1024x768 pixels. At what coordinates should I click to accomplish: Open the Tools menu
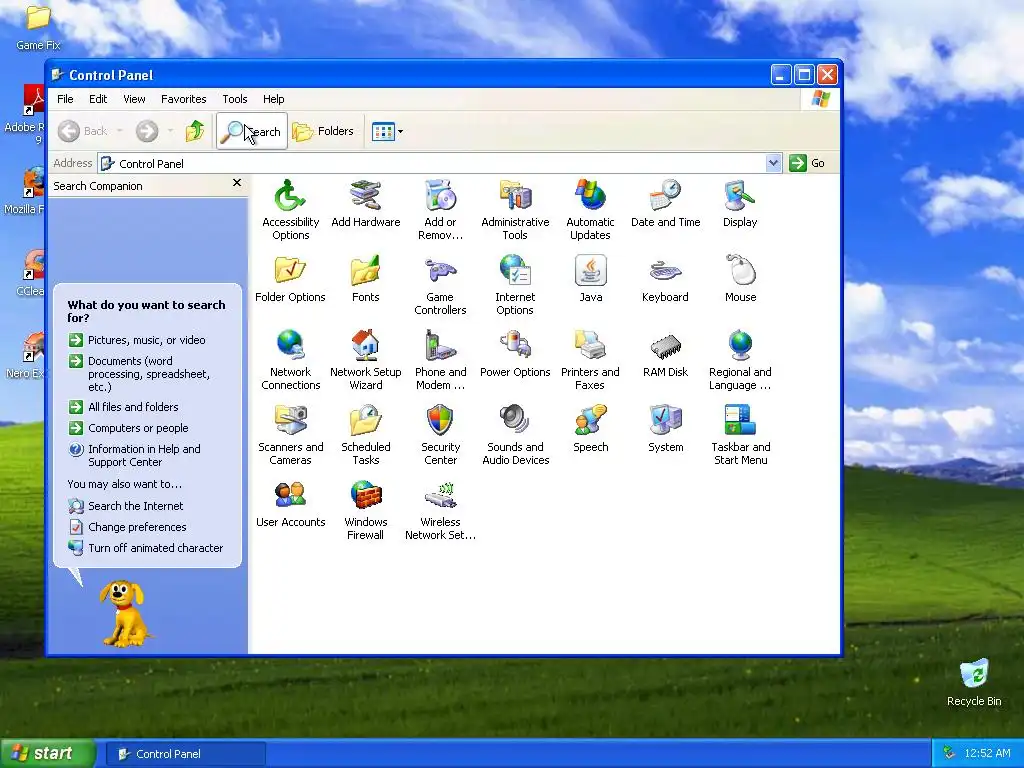(x=234, y=99)
